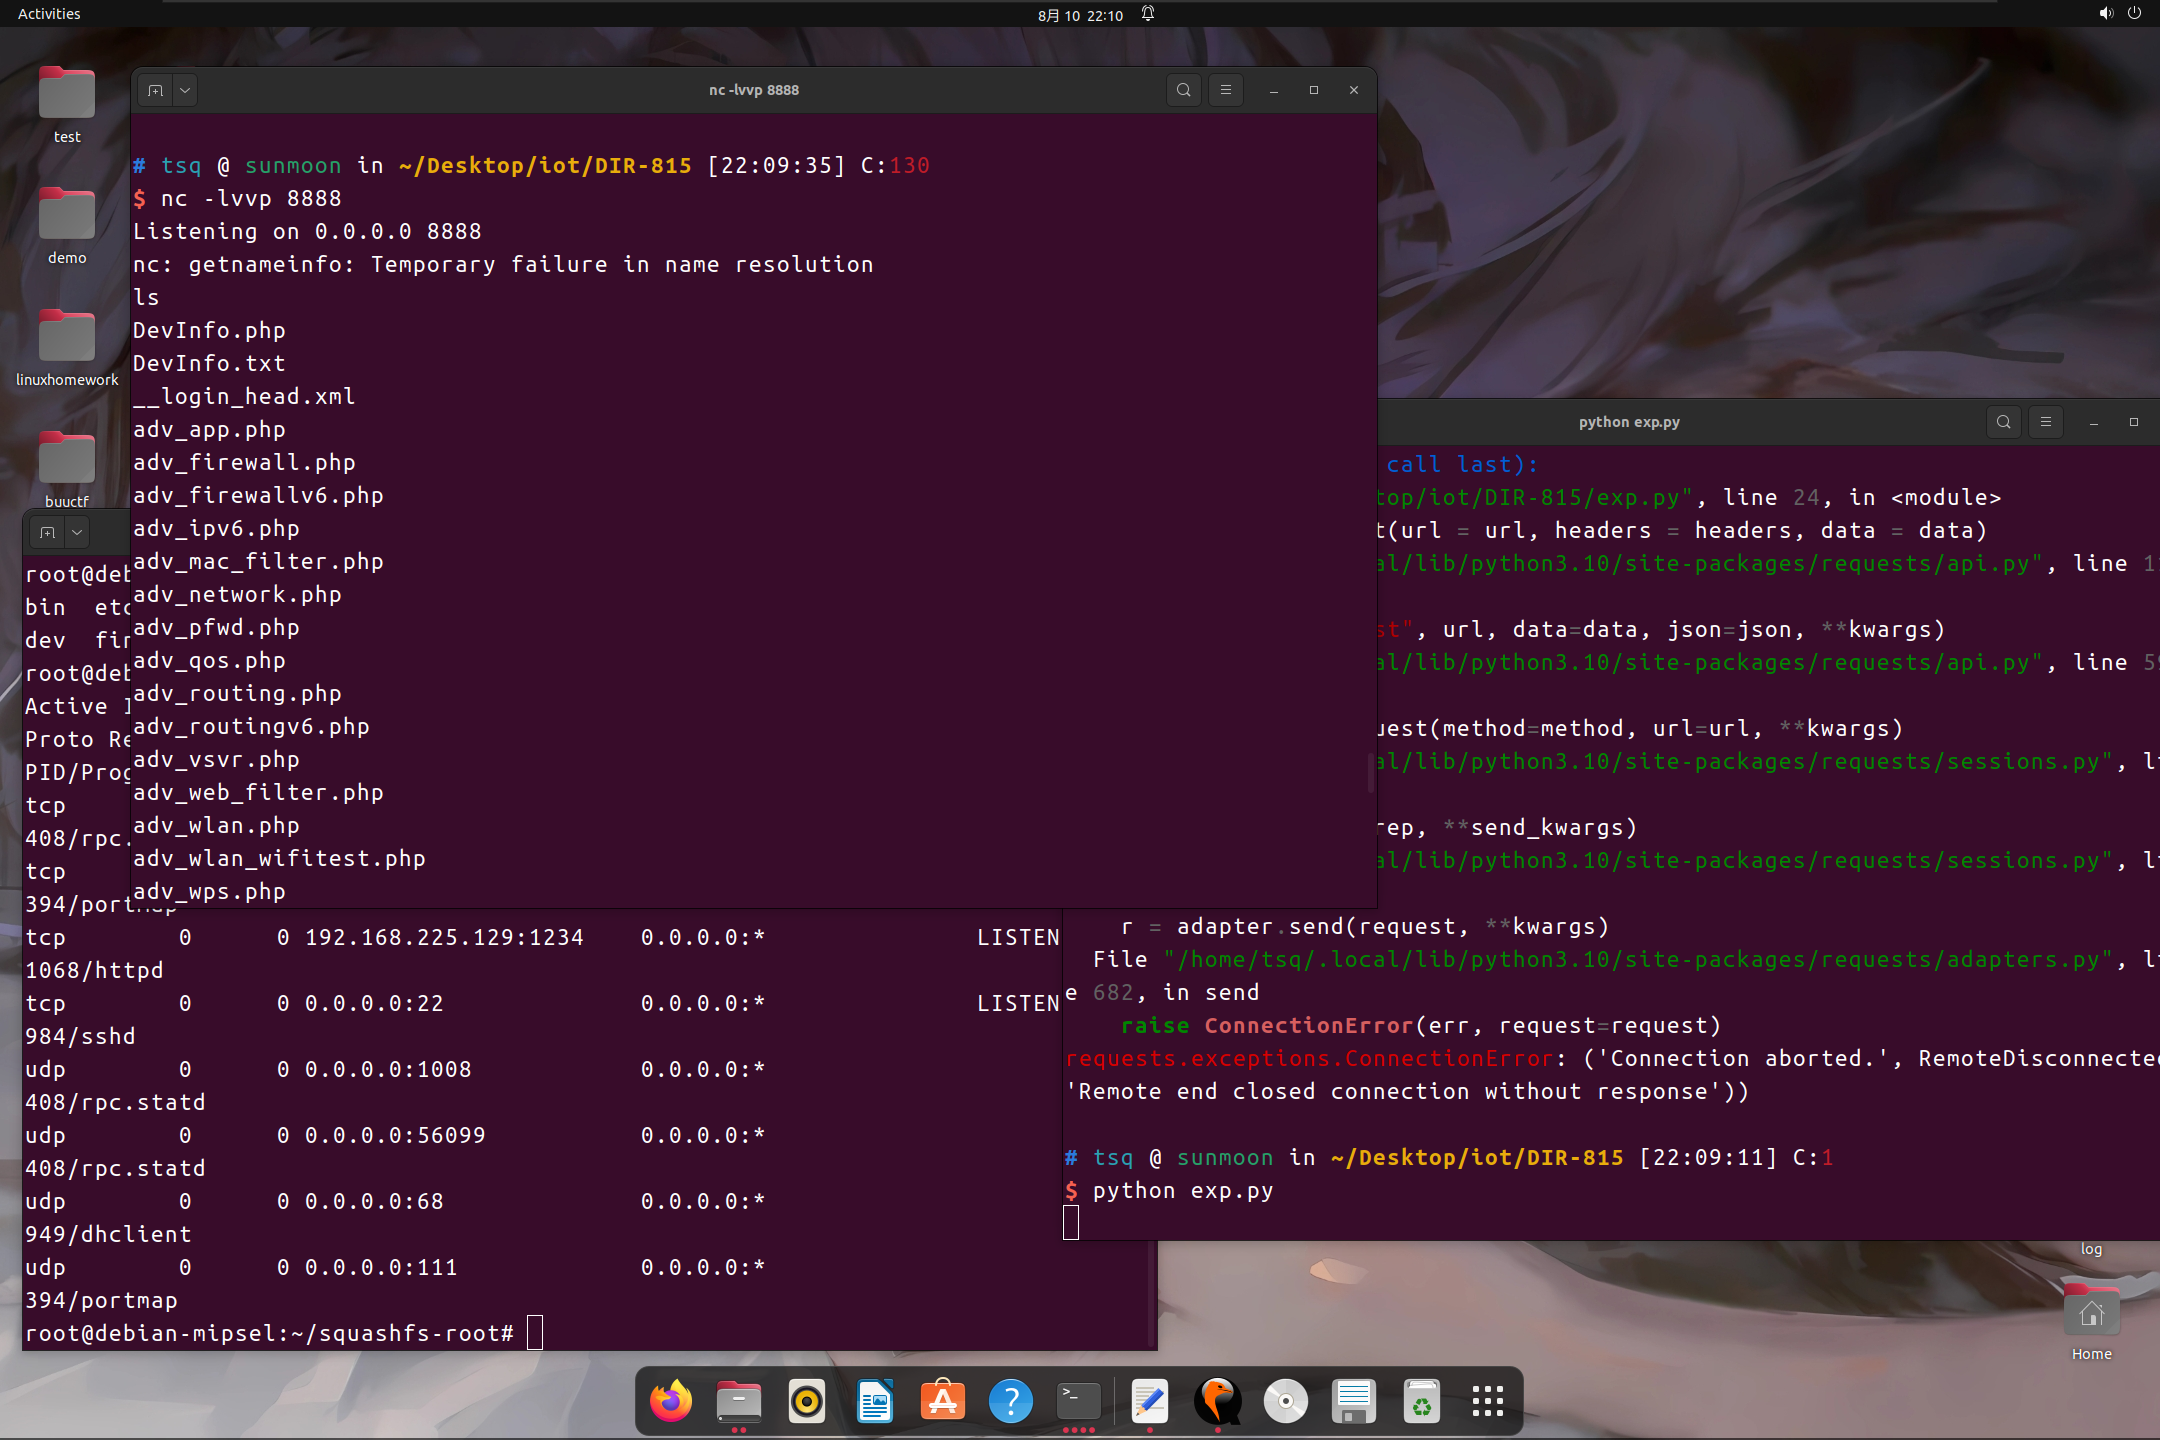Image resolution: width=2160 pixels, height=1440 pixels.
Task: Open Firefox from the dock
Action: pos(671,1401)
